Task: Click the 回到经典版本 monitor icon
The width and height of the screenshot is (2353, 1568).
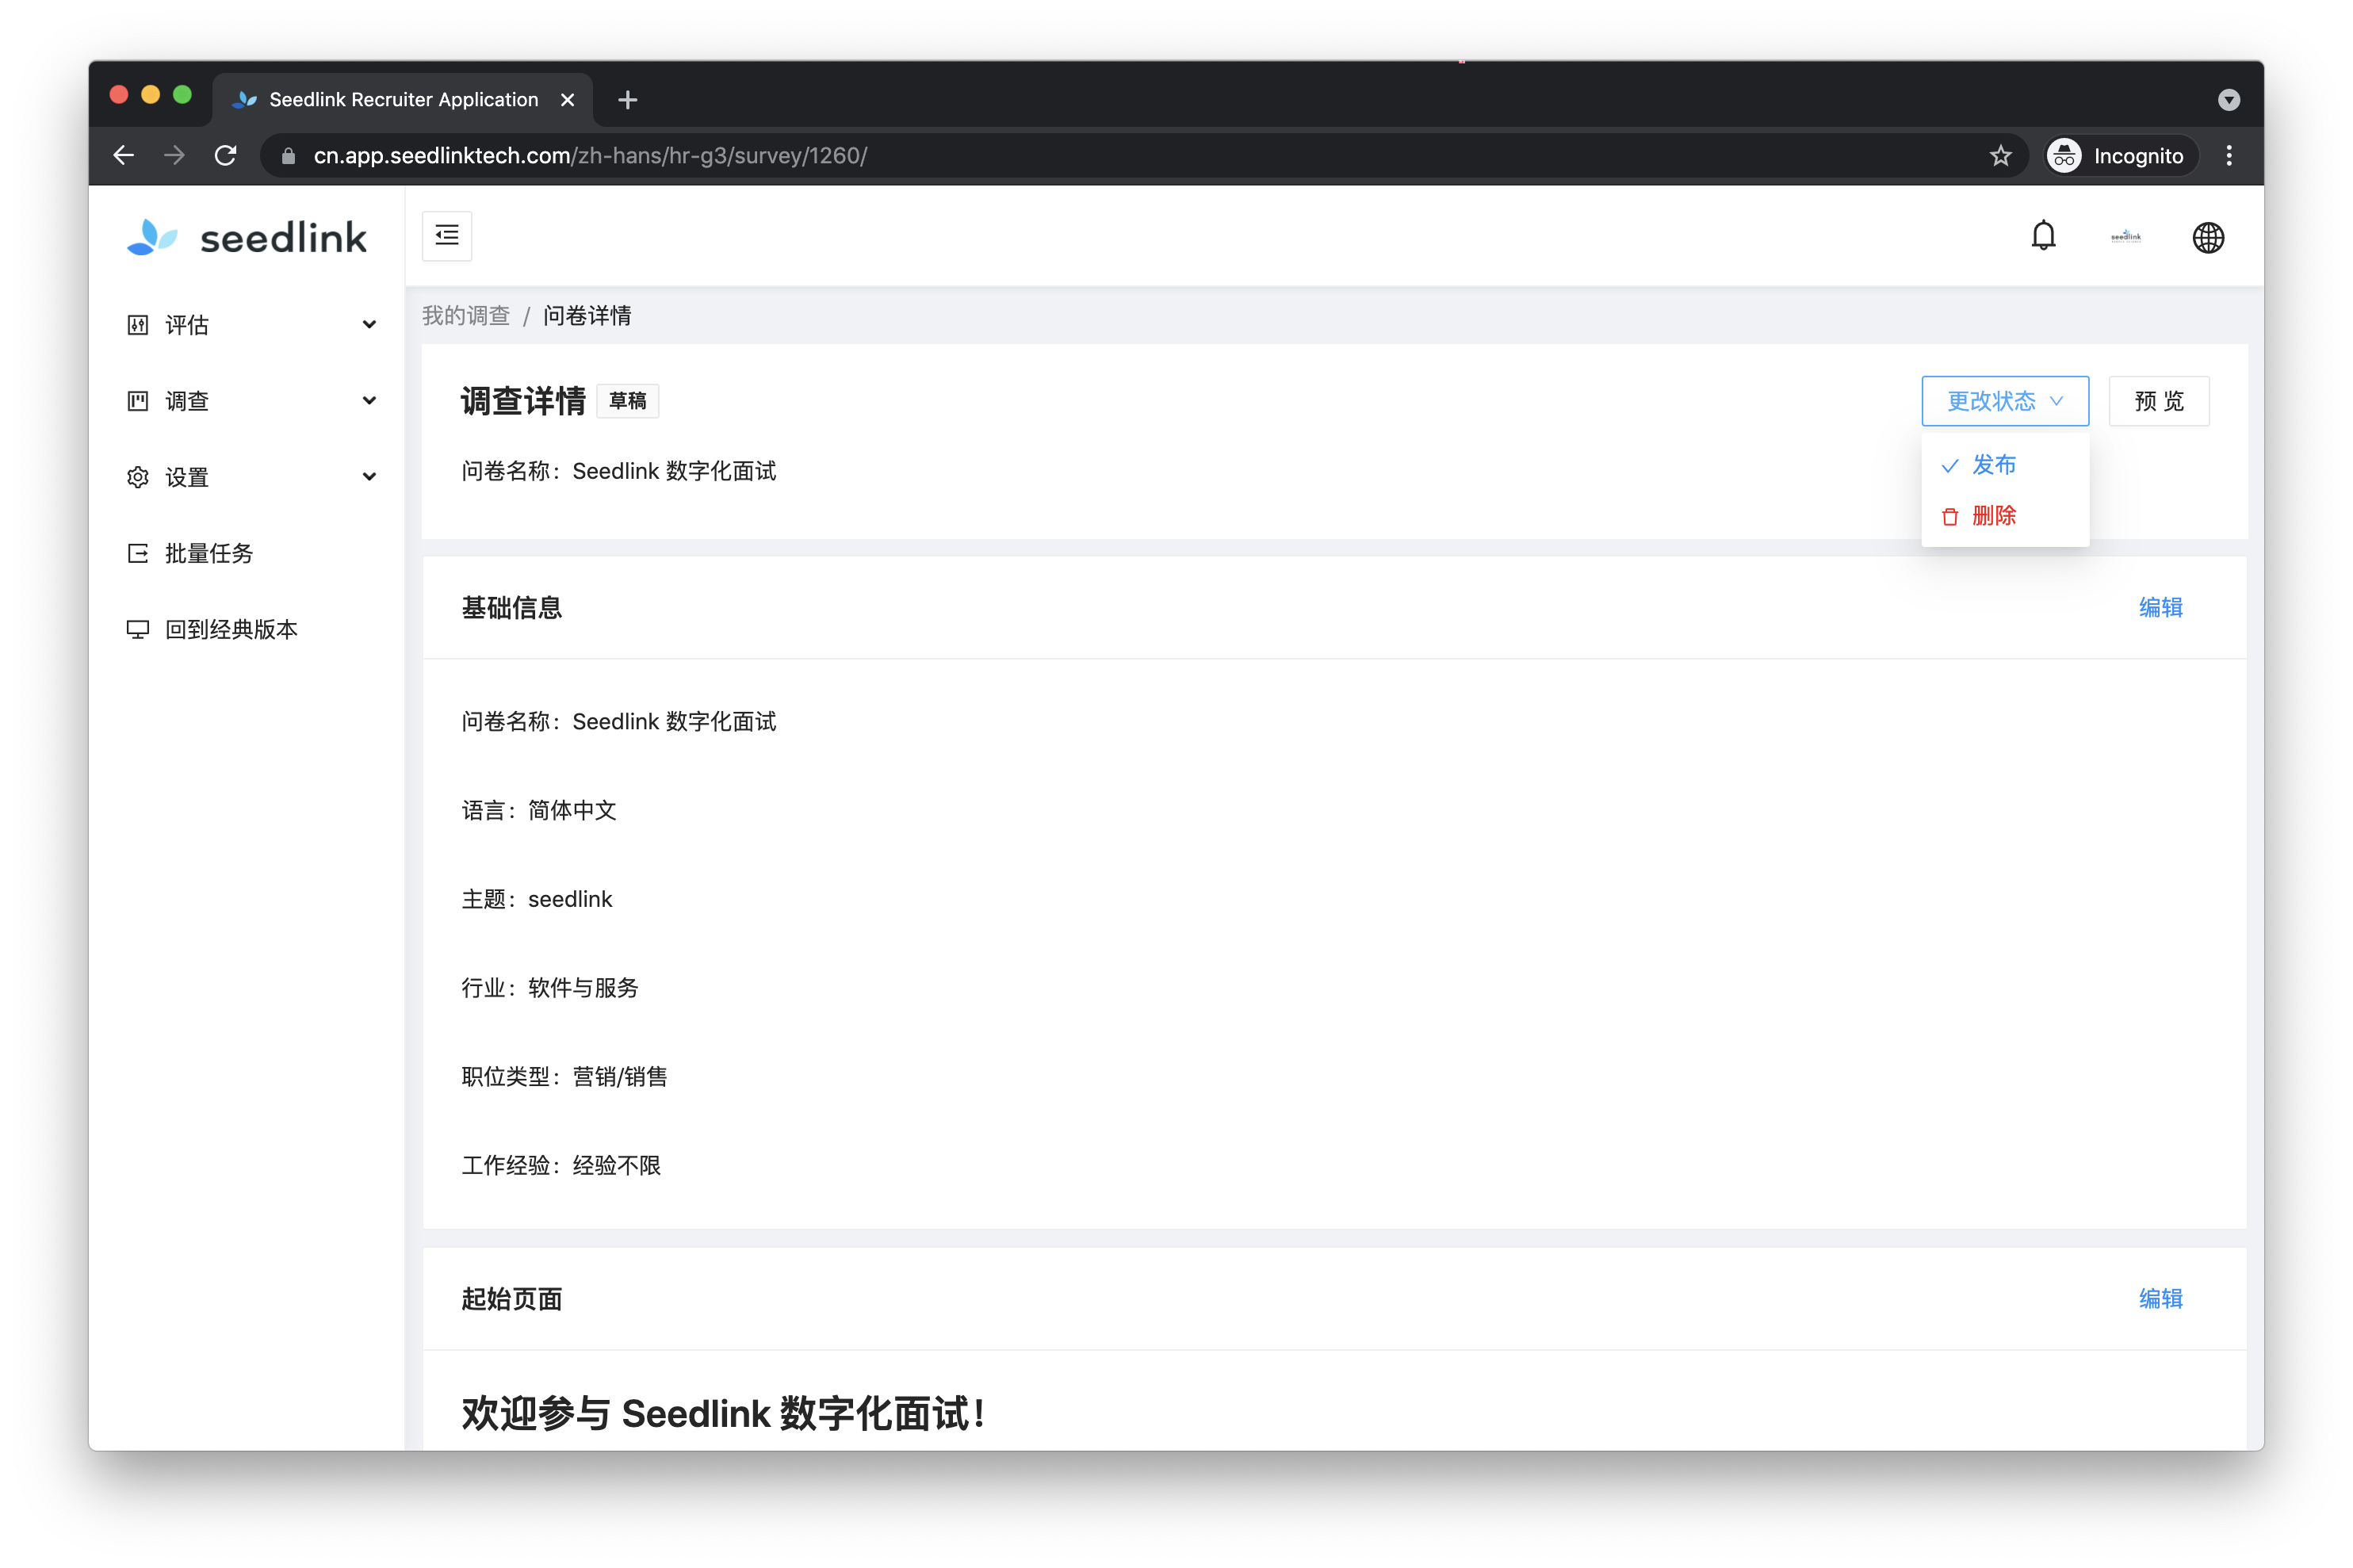Action: tap(138, 629)
